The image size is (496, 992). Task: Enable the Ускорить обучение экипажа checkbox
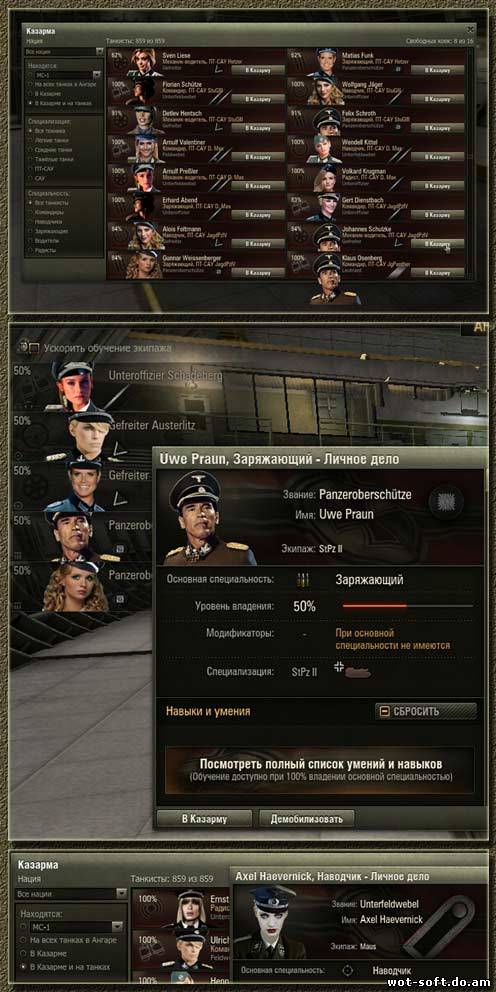coord(34,347)
